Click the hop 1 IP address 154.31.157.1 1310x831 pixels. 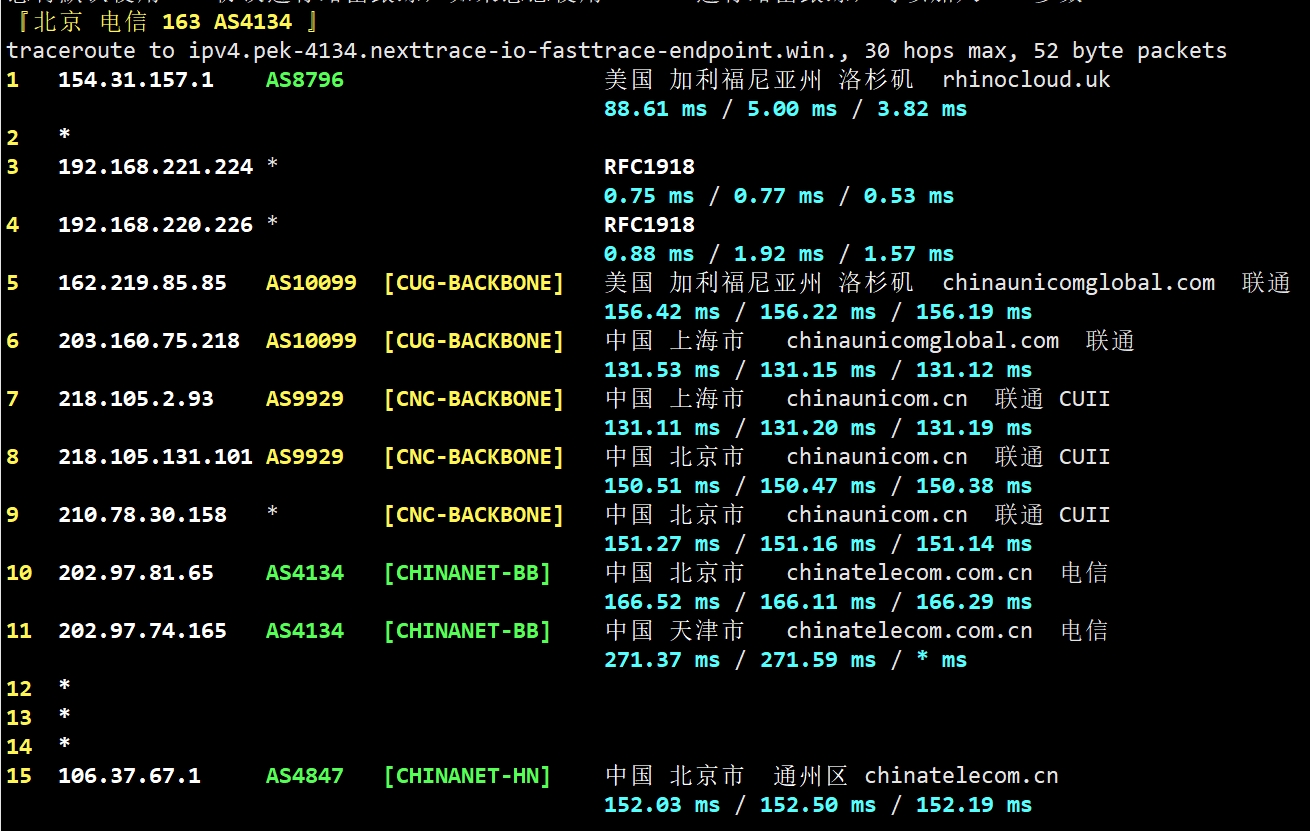[x=135, y=80]
